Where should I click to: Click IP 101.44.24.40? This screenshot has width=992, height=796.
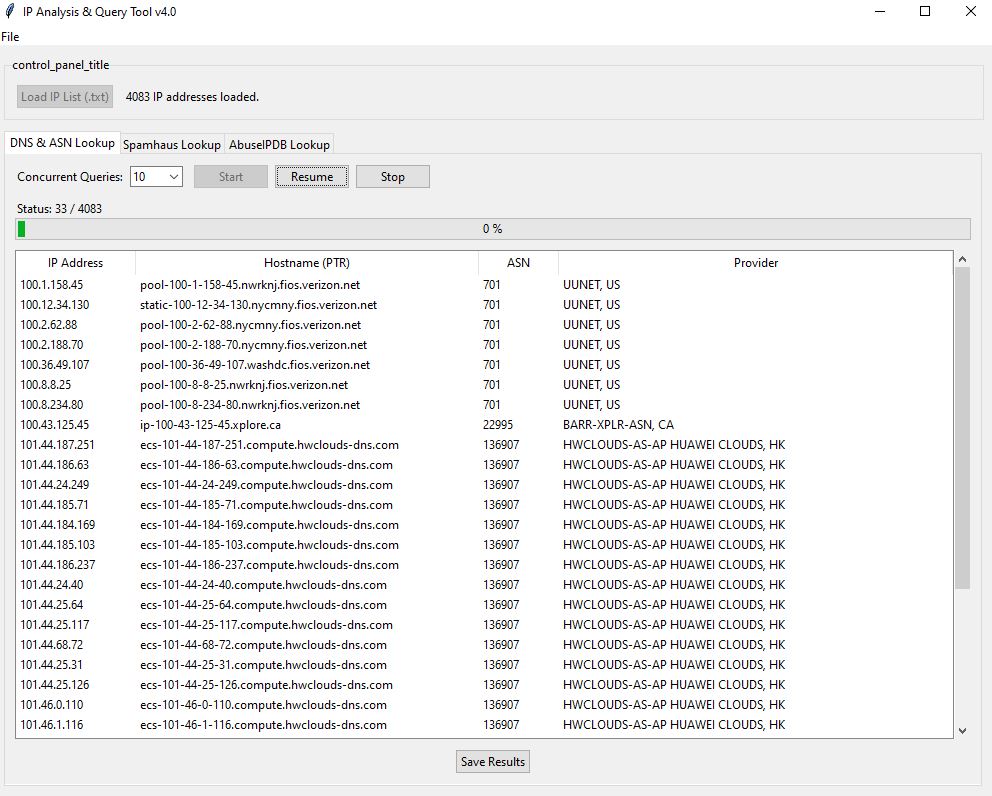(52, 585)
